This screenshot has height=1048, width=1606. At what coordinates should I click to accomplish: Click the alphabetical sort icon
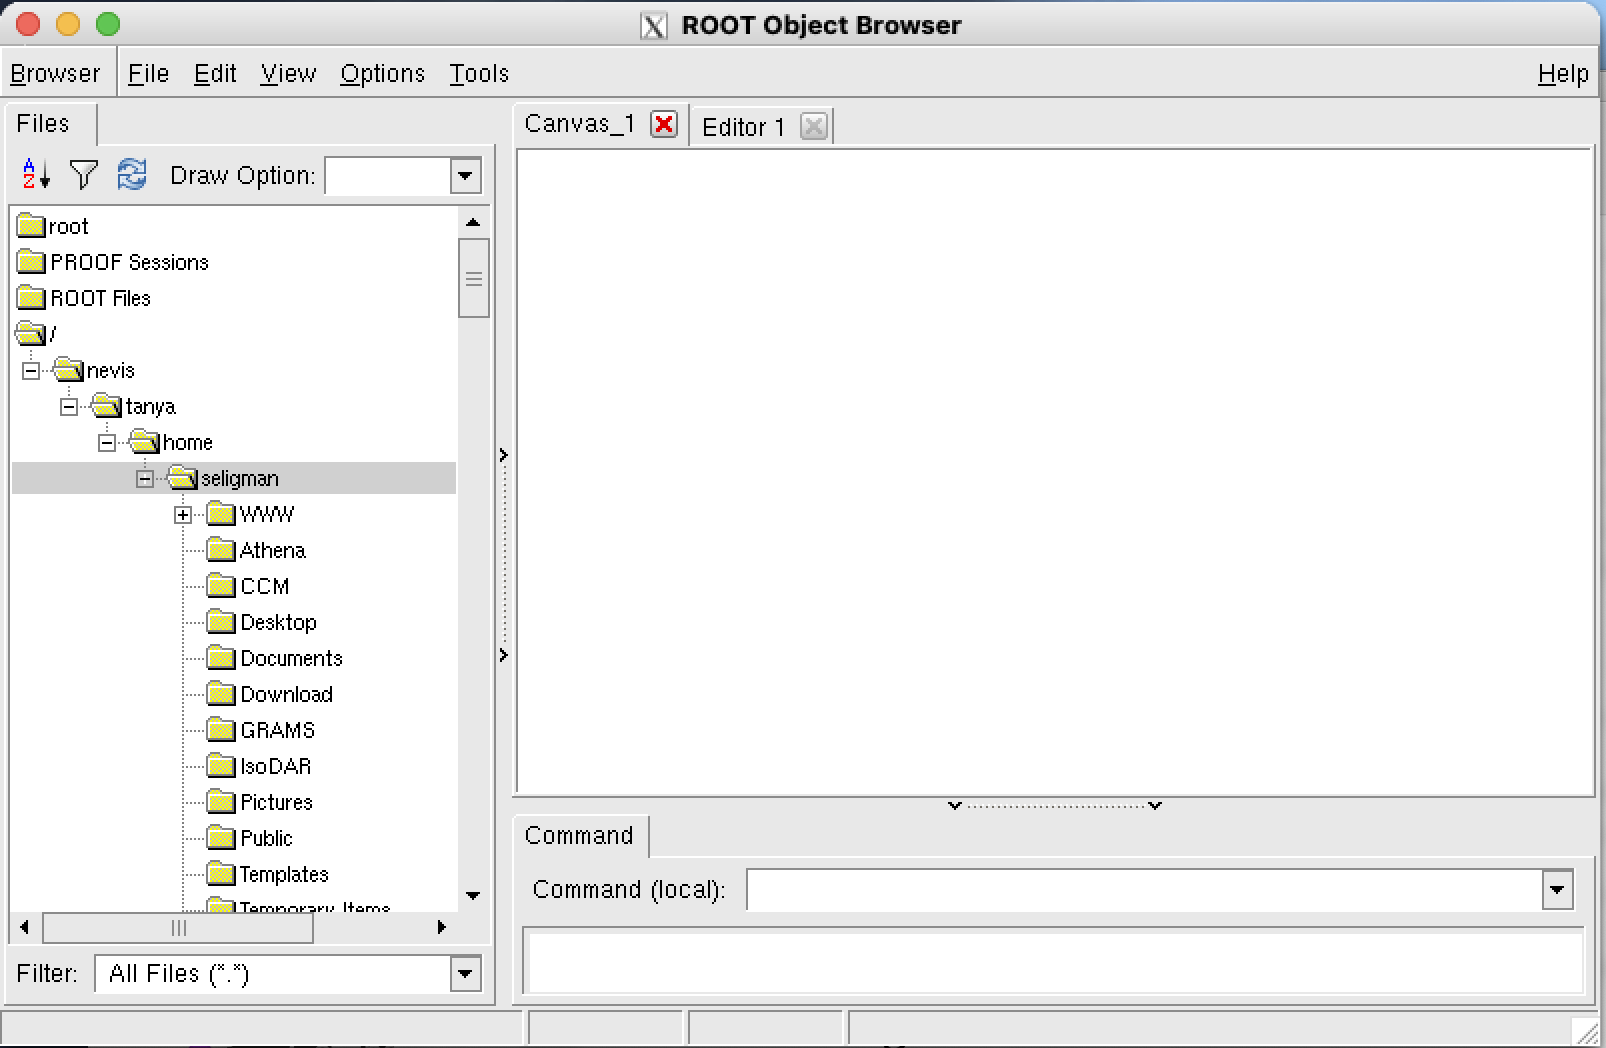35,175
